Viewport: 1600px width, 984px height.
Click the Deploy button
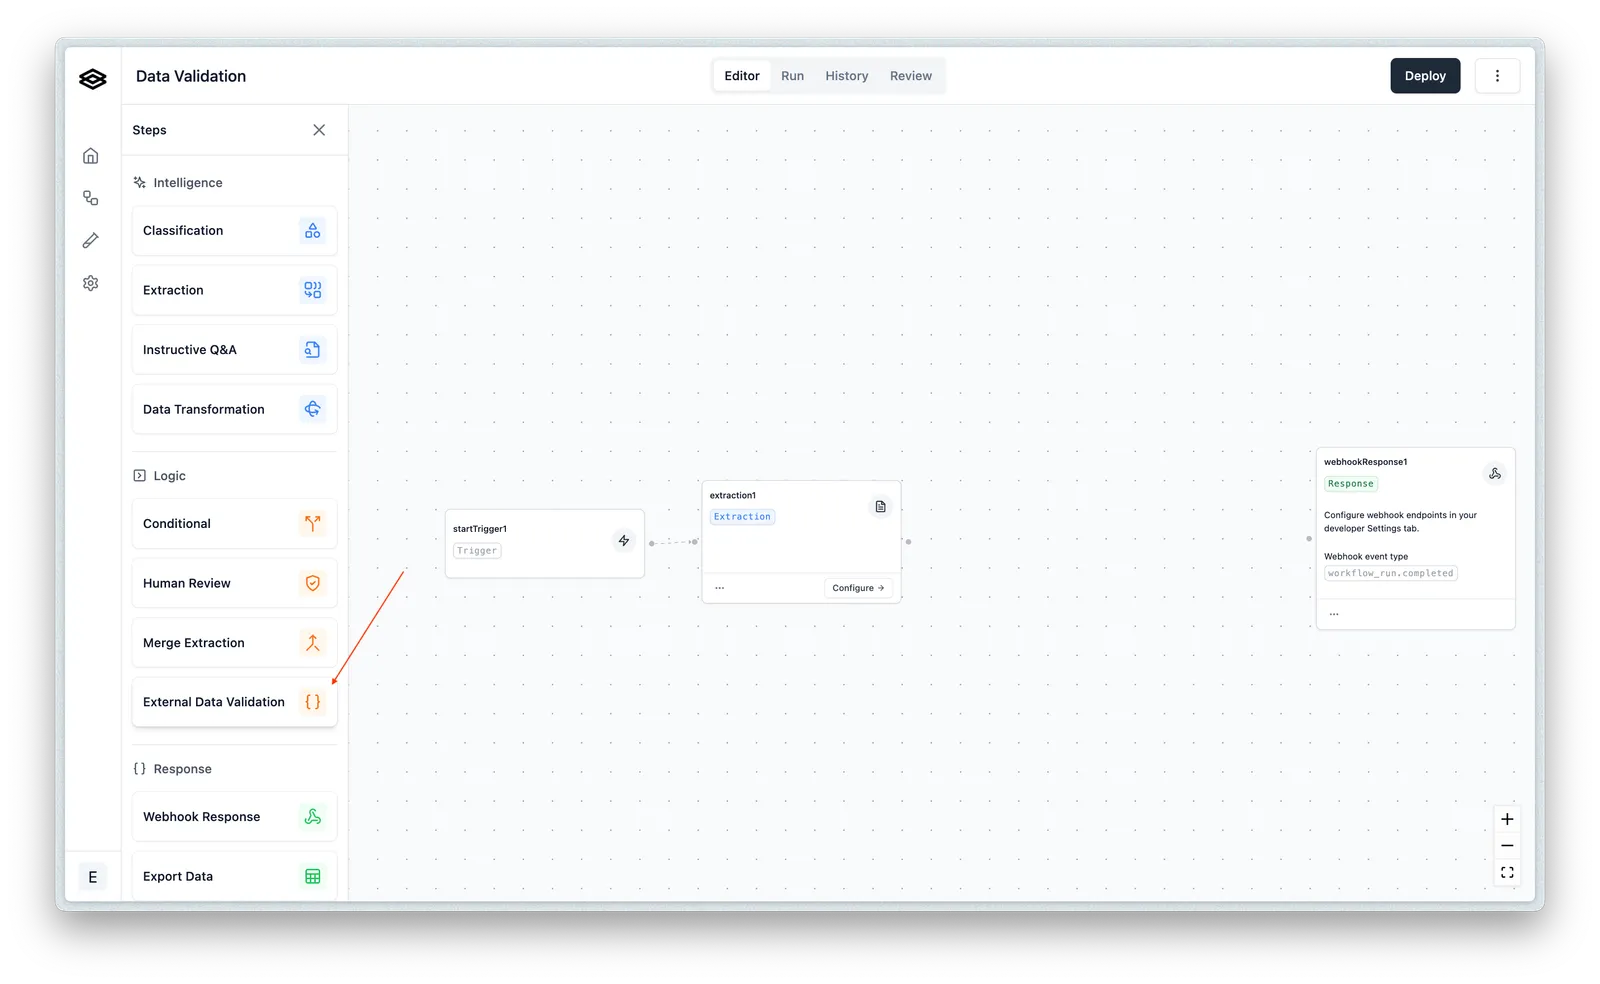coord(1425,76)
